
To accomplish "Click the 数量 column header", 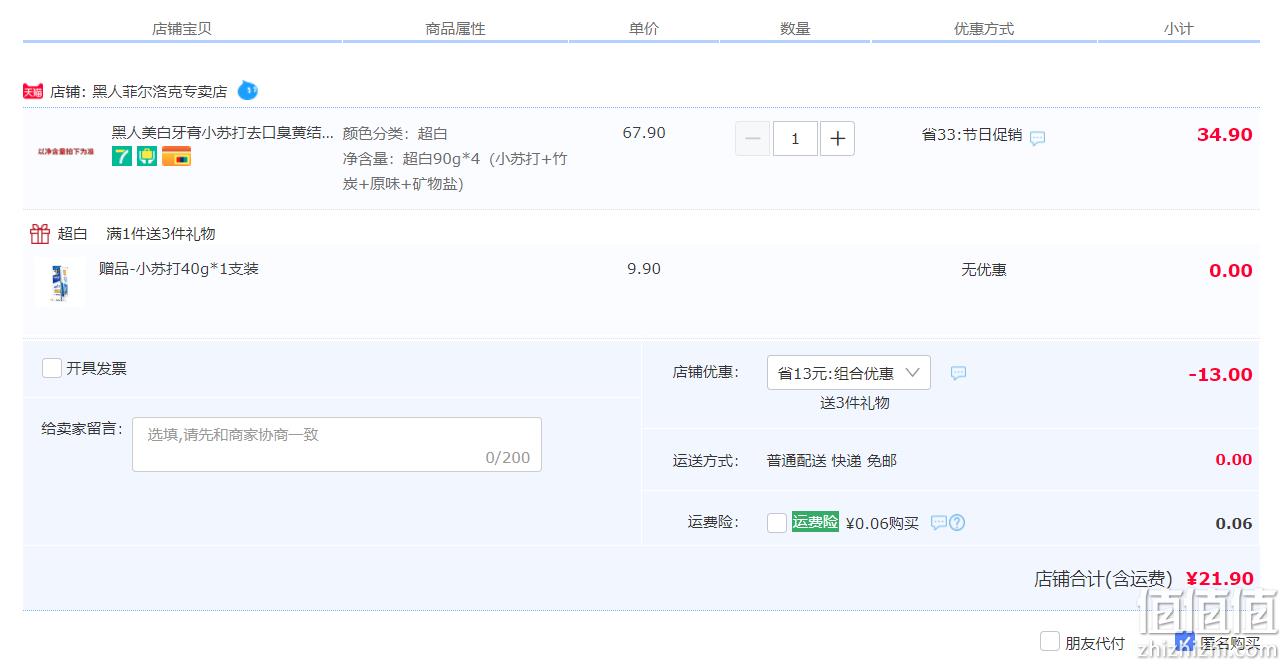I will [x=795, y=29].
